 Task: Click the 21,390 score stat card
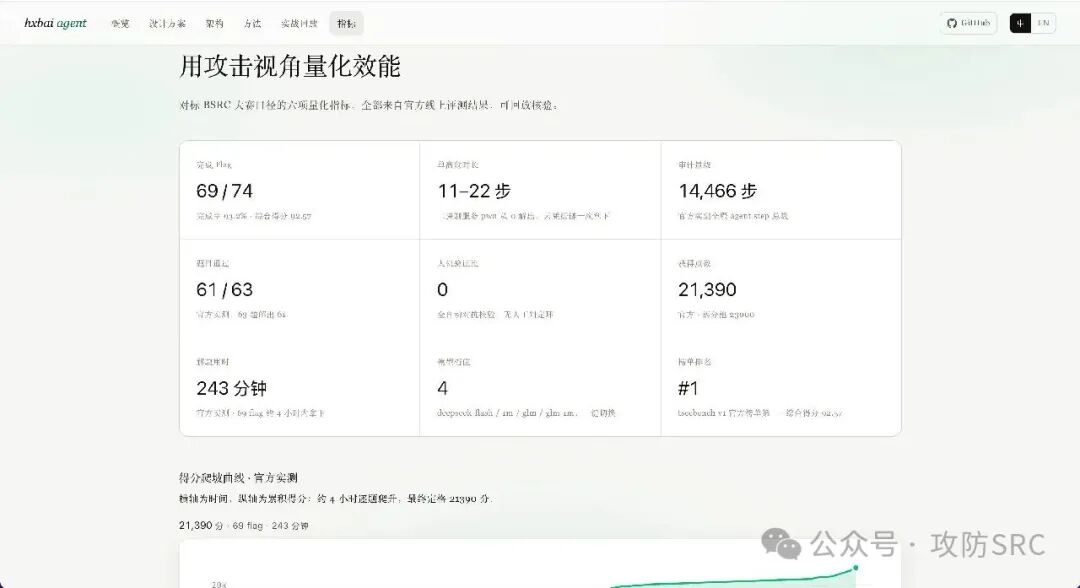781,288
